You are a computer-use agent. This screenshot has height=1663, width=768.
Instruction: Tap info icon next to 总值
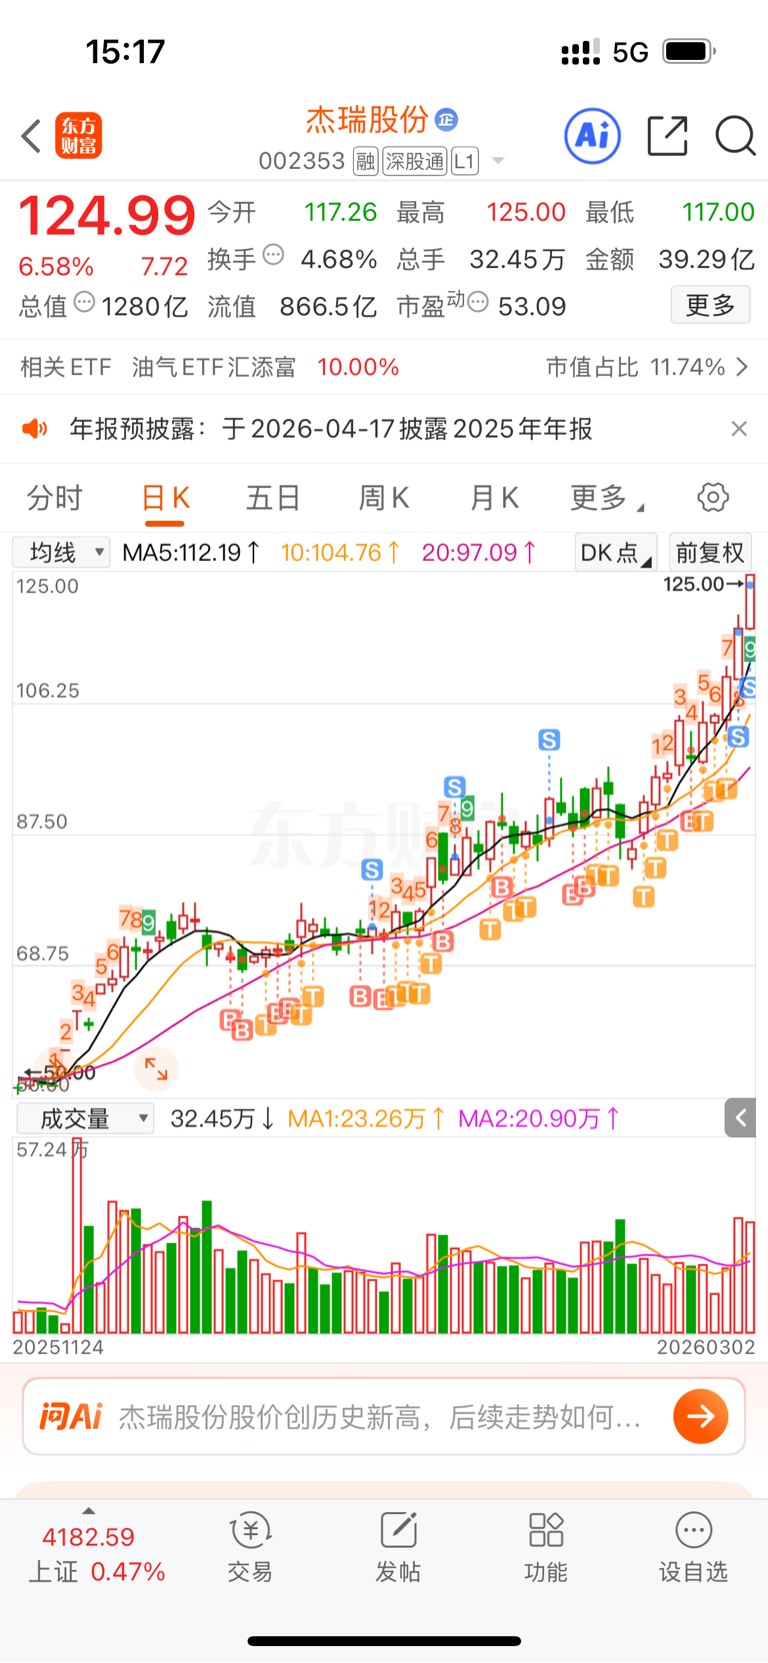click(85, 302)
